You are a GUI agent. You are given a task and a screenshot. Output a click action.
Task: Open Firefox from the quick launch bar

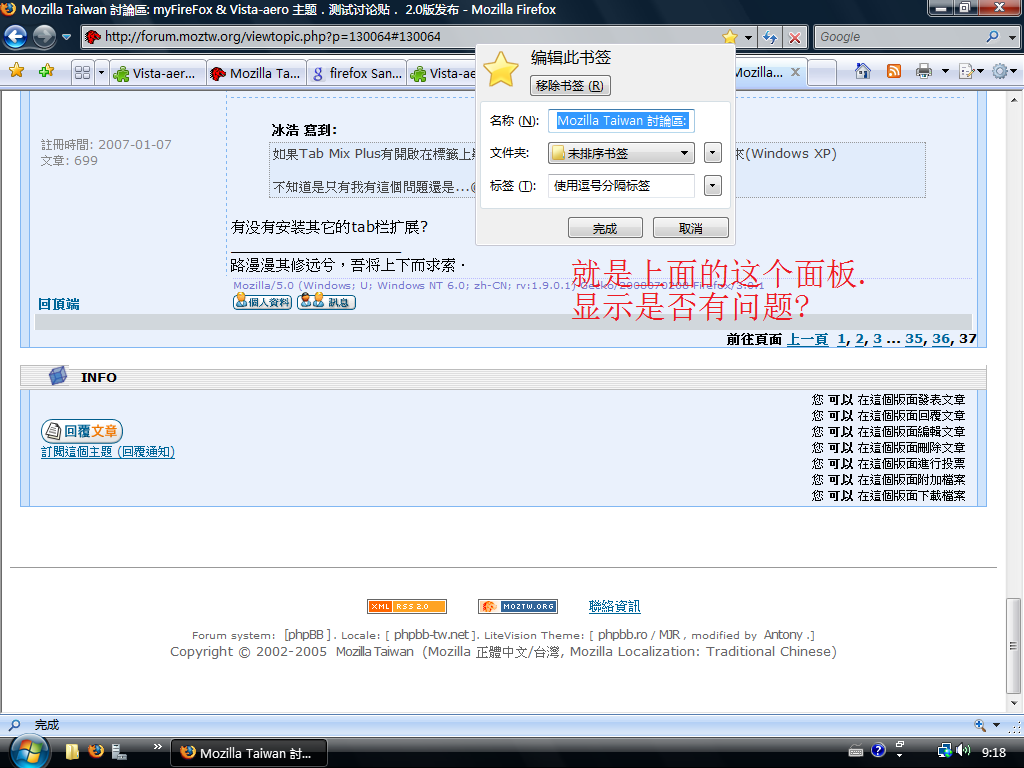click(96, 751)
